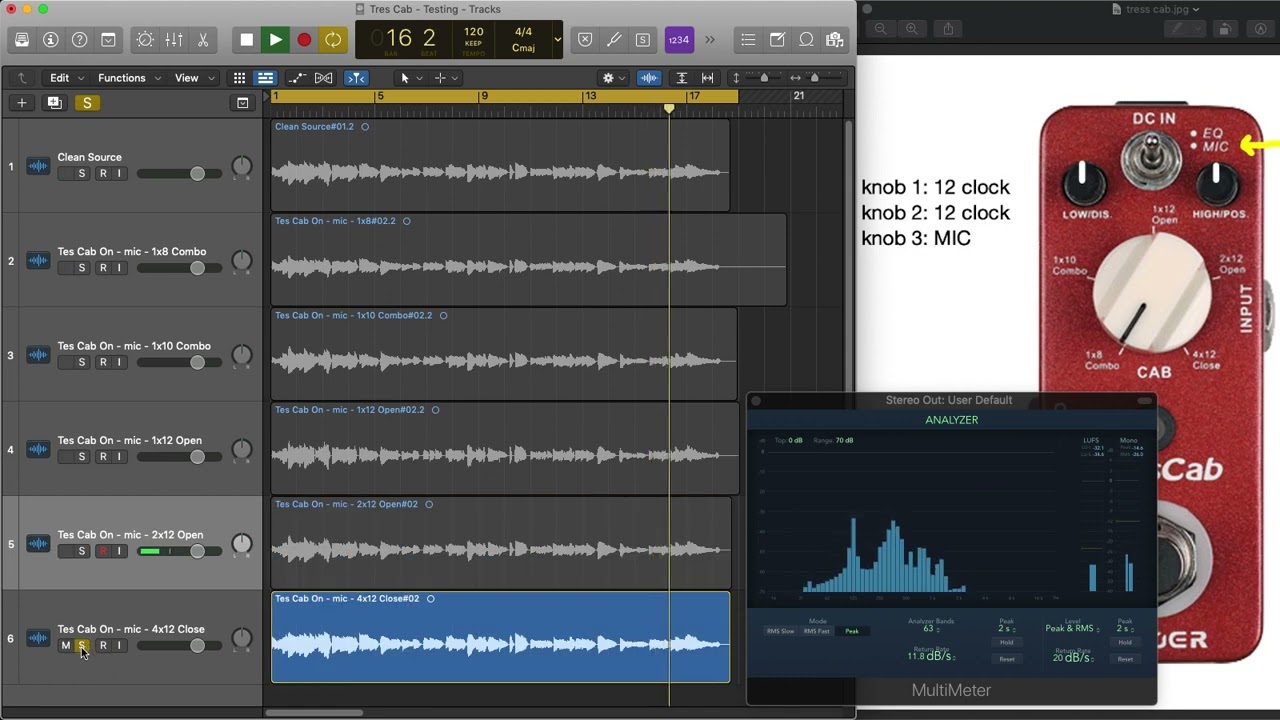Open the Library panel icon

tap(22, 40)
